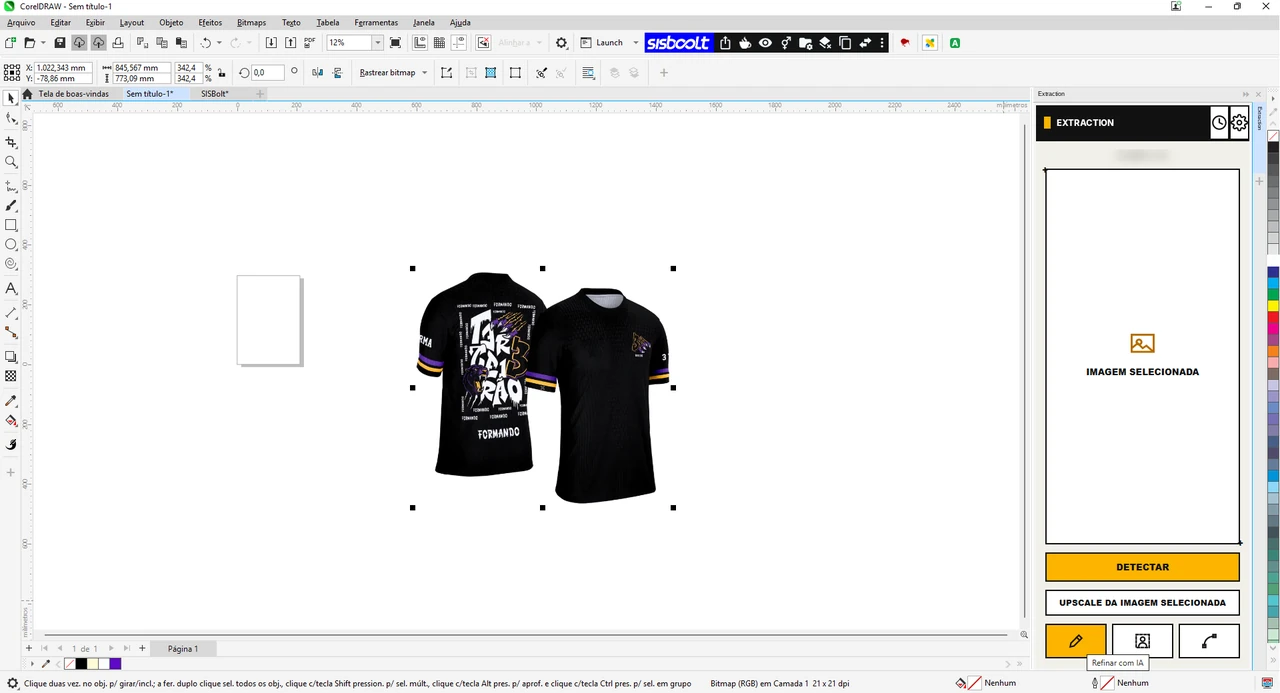
Task: Click the Refinar com IA pencil button
Action: coord(1076,641)
